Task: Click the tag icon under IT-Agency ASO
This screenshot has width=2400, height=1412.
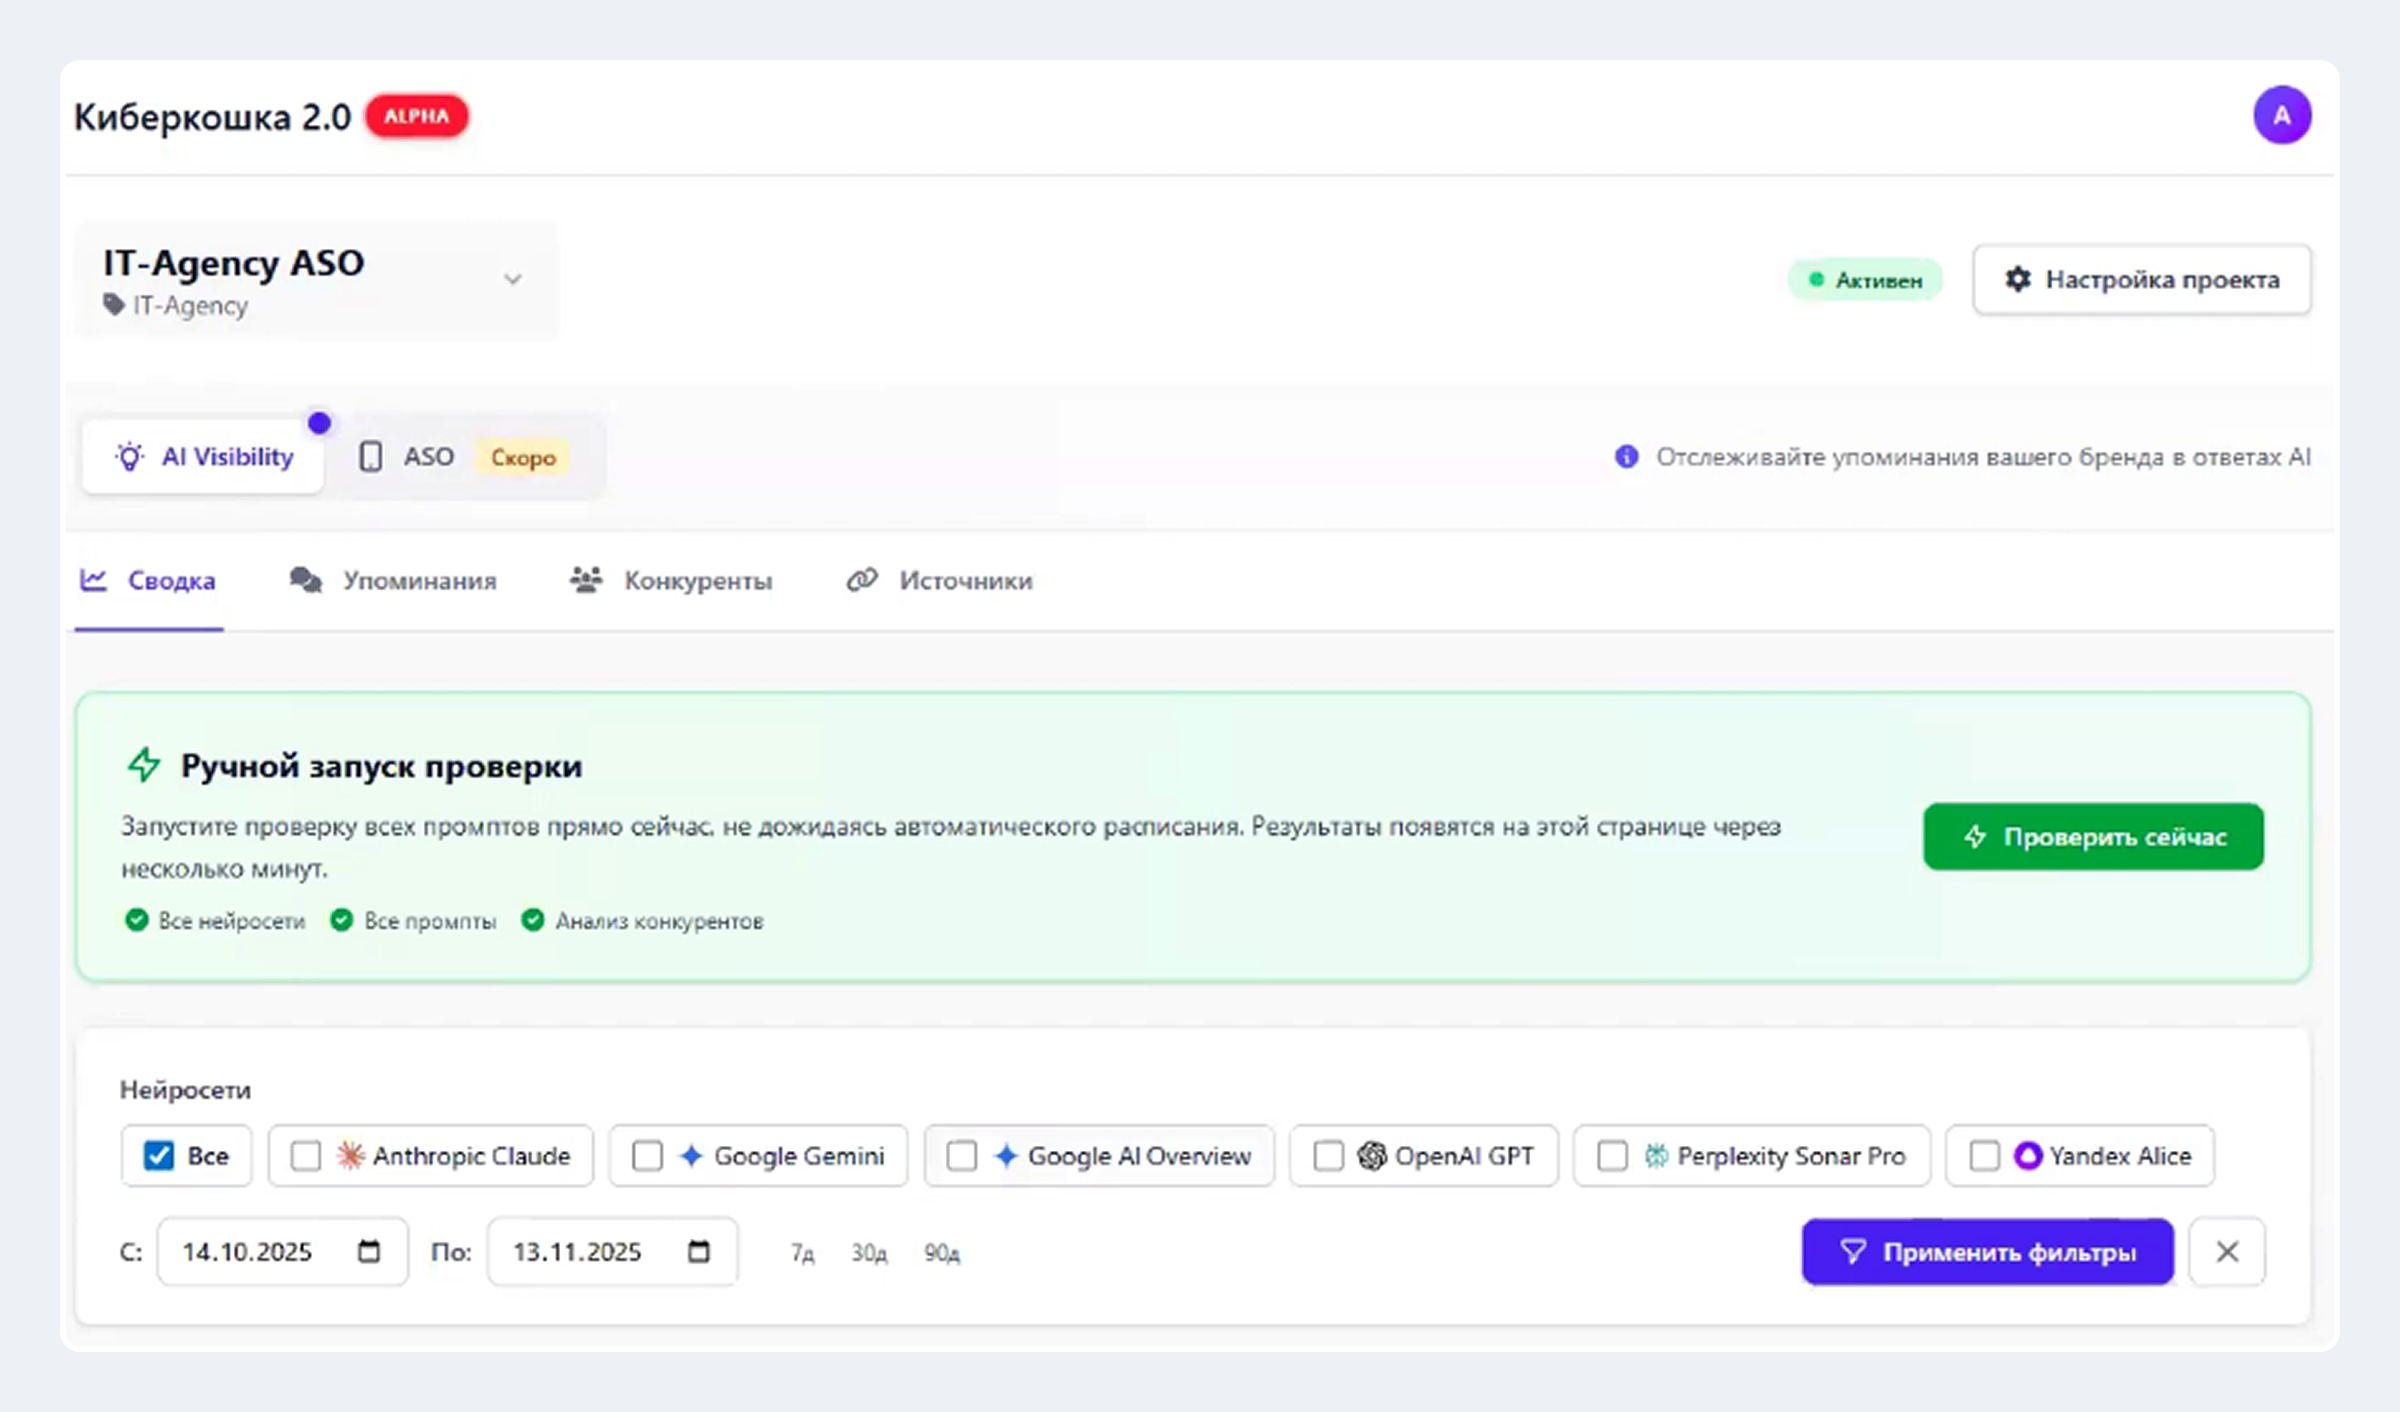Action: [114, 304]
